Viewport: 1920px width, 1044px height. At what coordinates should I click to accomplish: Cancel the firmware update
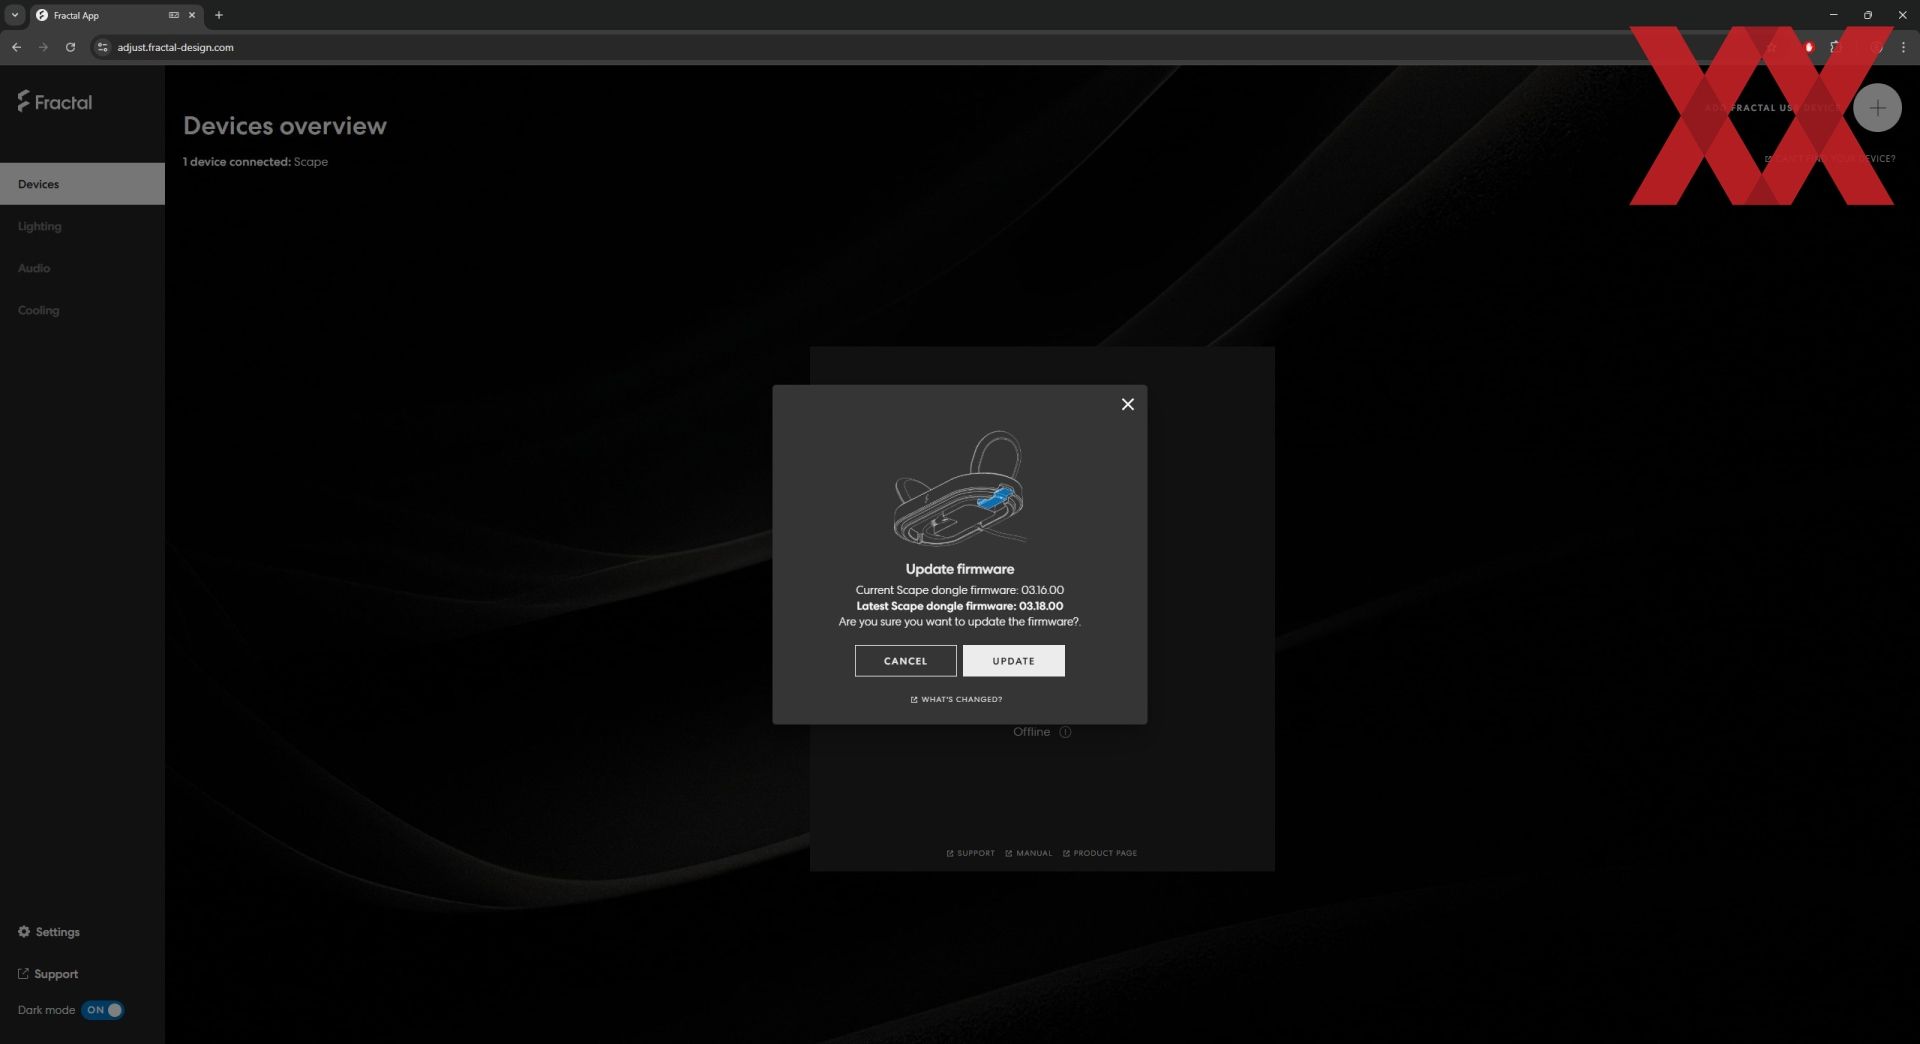coord(905,661)
